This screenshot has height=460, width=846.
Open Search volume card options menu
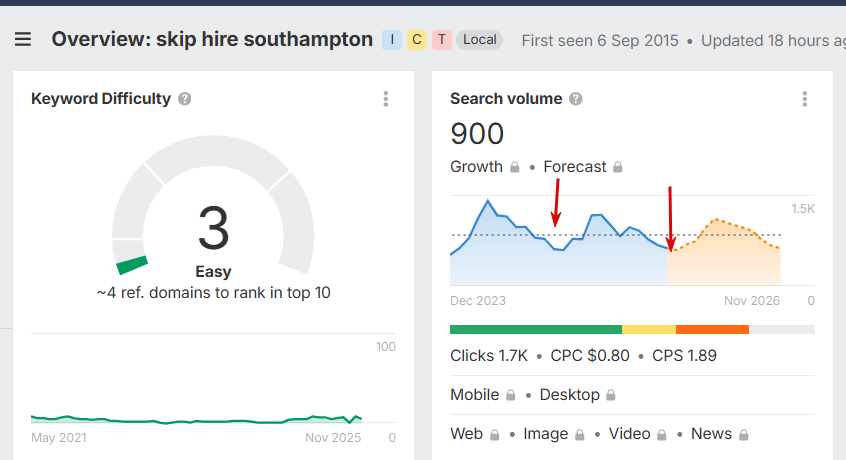[805, 99]
